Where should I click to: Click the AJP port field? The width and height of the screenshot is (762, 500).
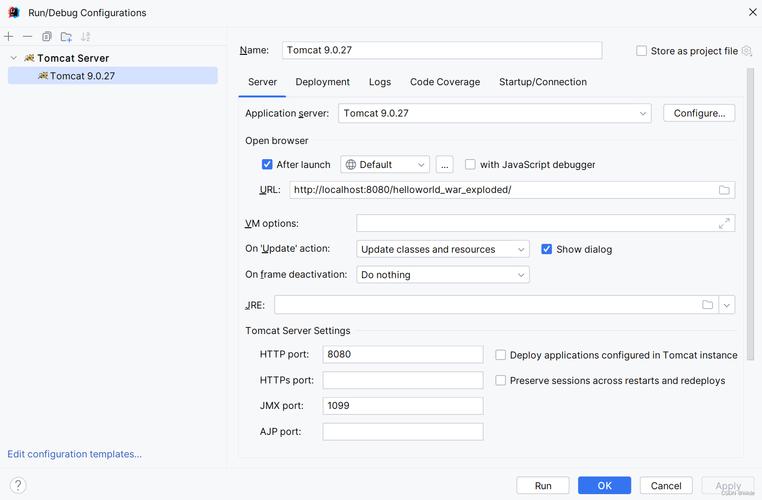[x=403, y=431]
